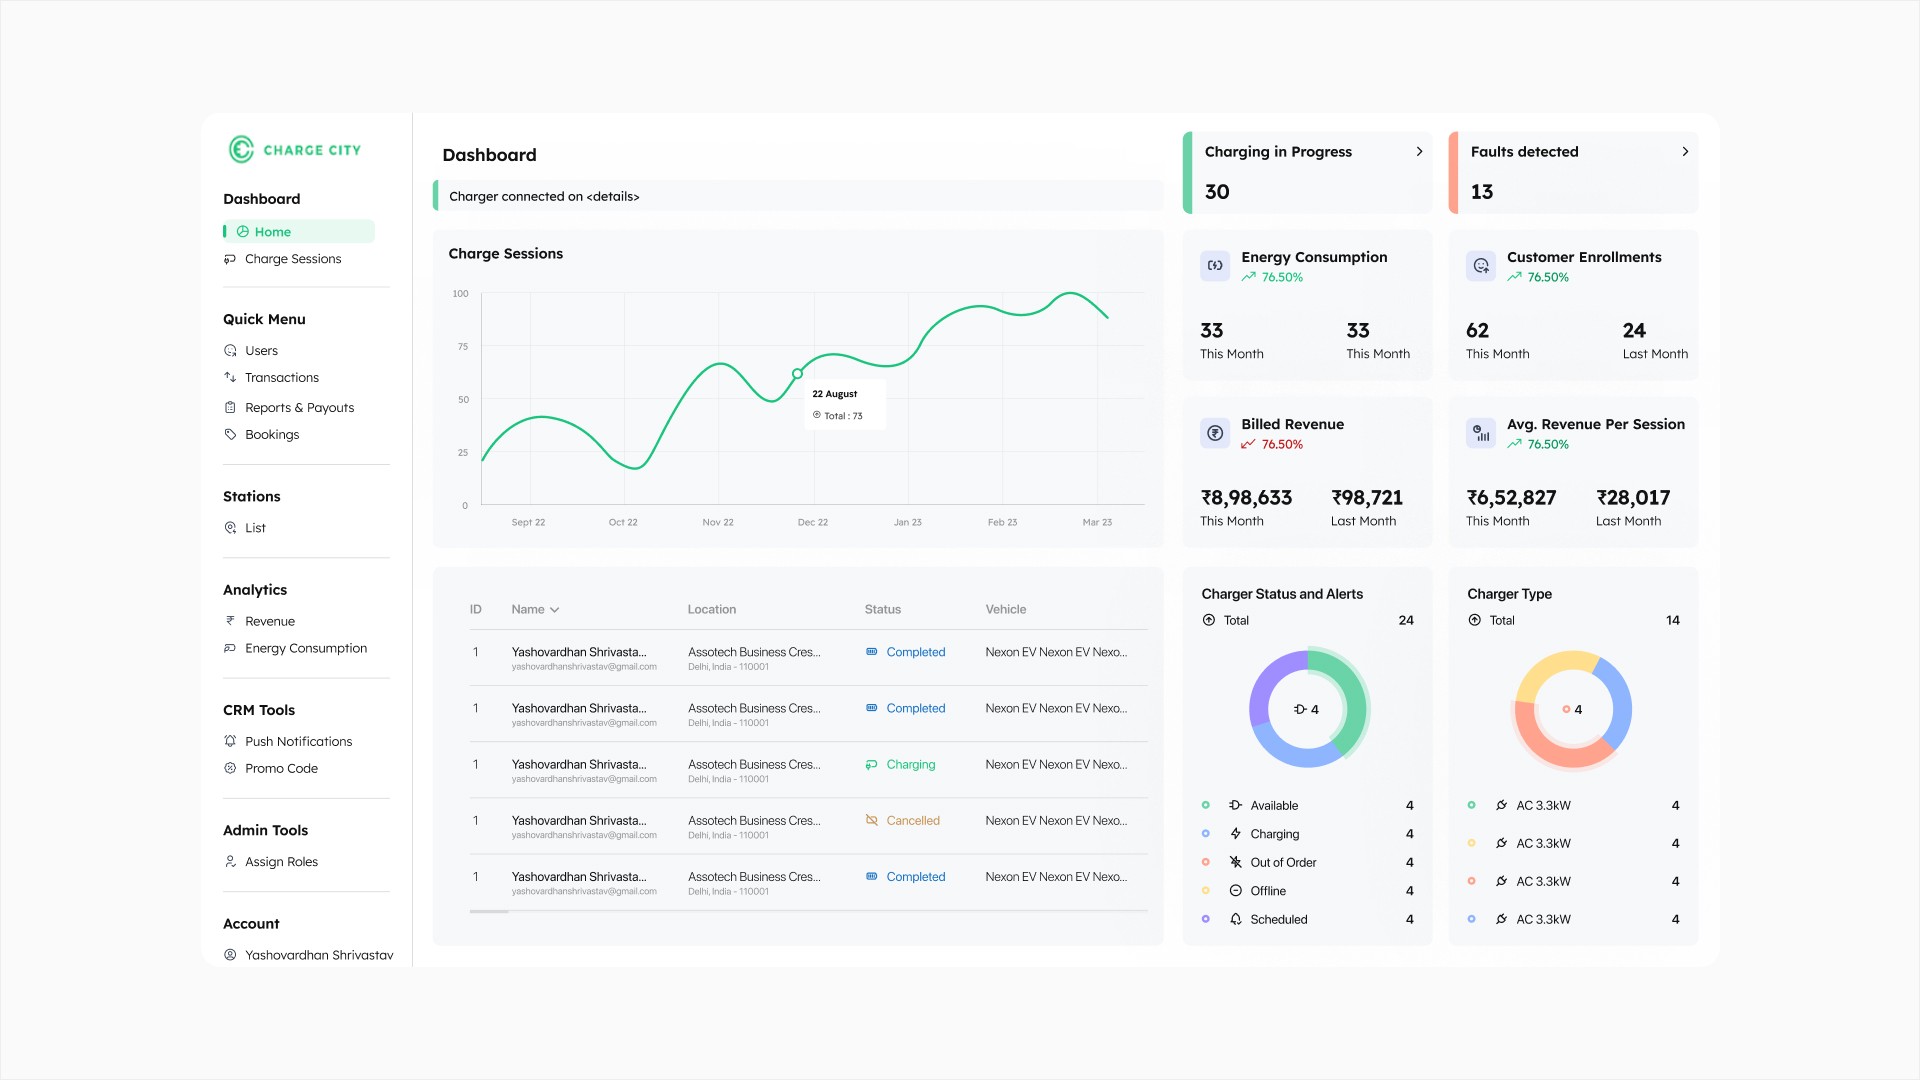Click the green Available legend dot
The height and width of the screenshot is (1080, 1920).
(x=1206, y=805)
